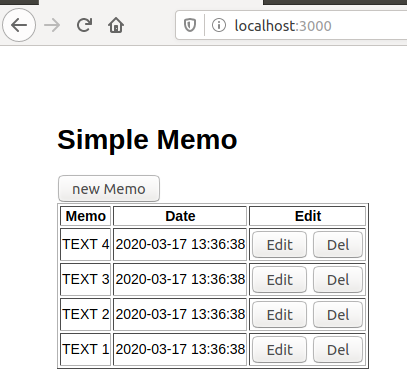Click the date cell in TEXT 4 row
This screenshot has width=407, height=392.
click(180, 244)
